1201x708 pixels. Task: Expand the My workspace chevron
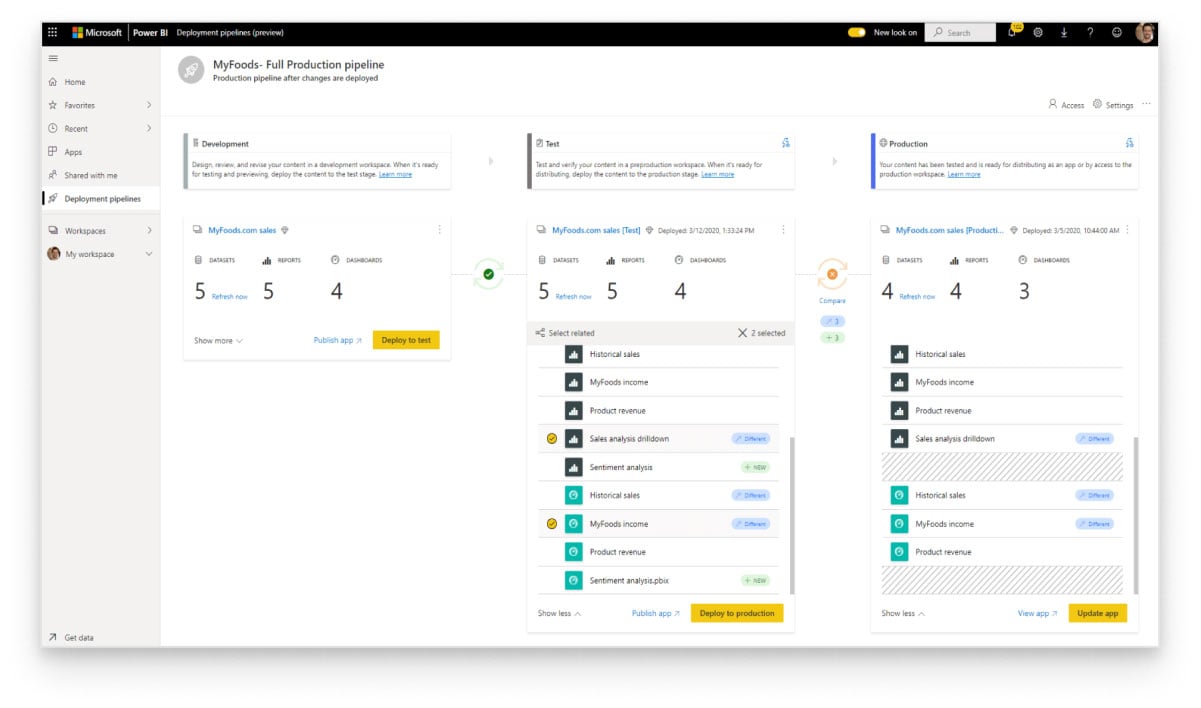tap(149, 254)
